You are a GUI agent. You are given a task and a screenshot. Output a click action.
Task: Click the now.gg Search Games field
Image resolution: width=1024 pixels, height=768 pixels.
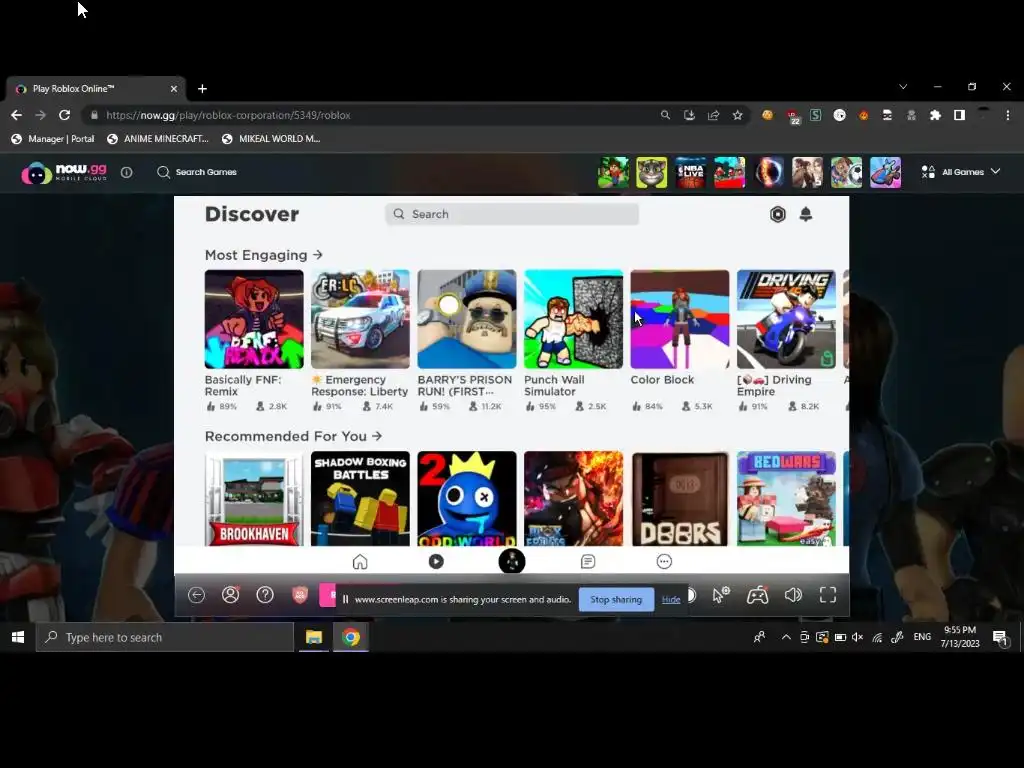click(197, 172)
